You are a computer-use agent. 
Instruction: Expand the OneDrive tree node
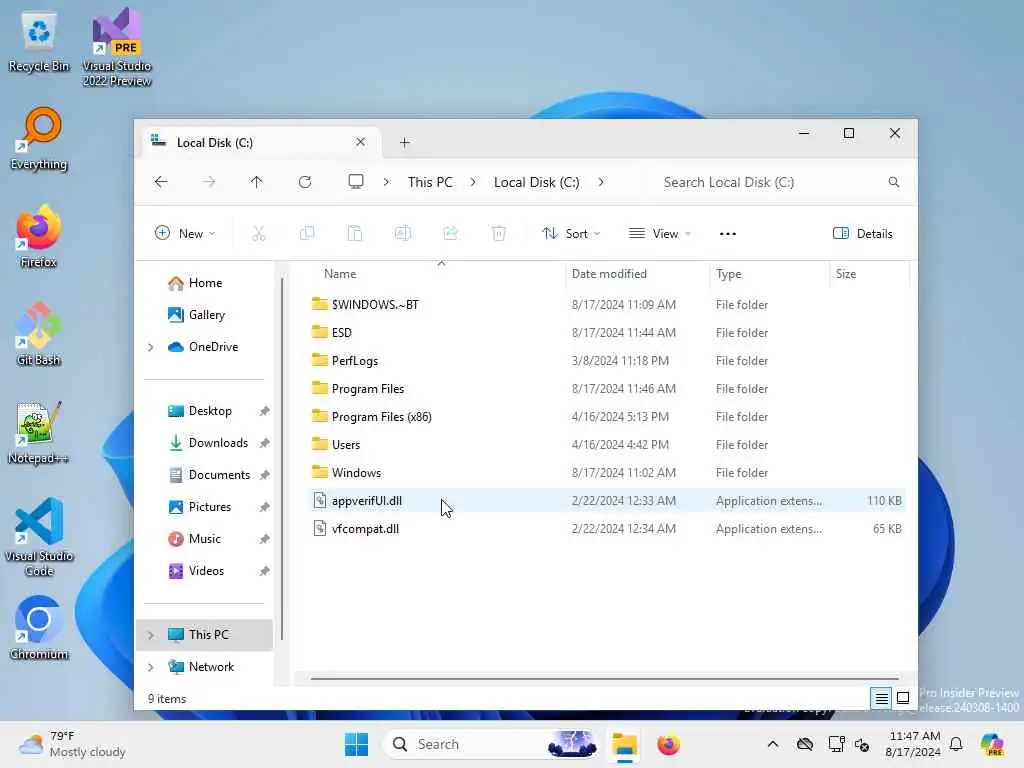click(x=151, y=347)
